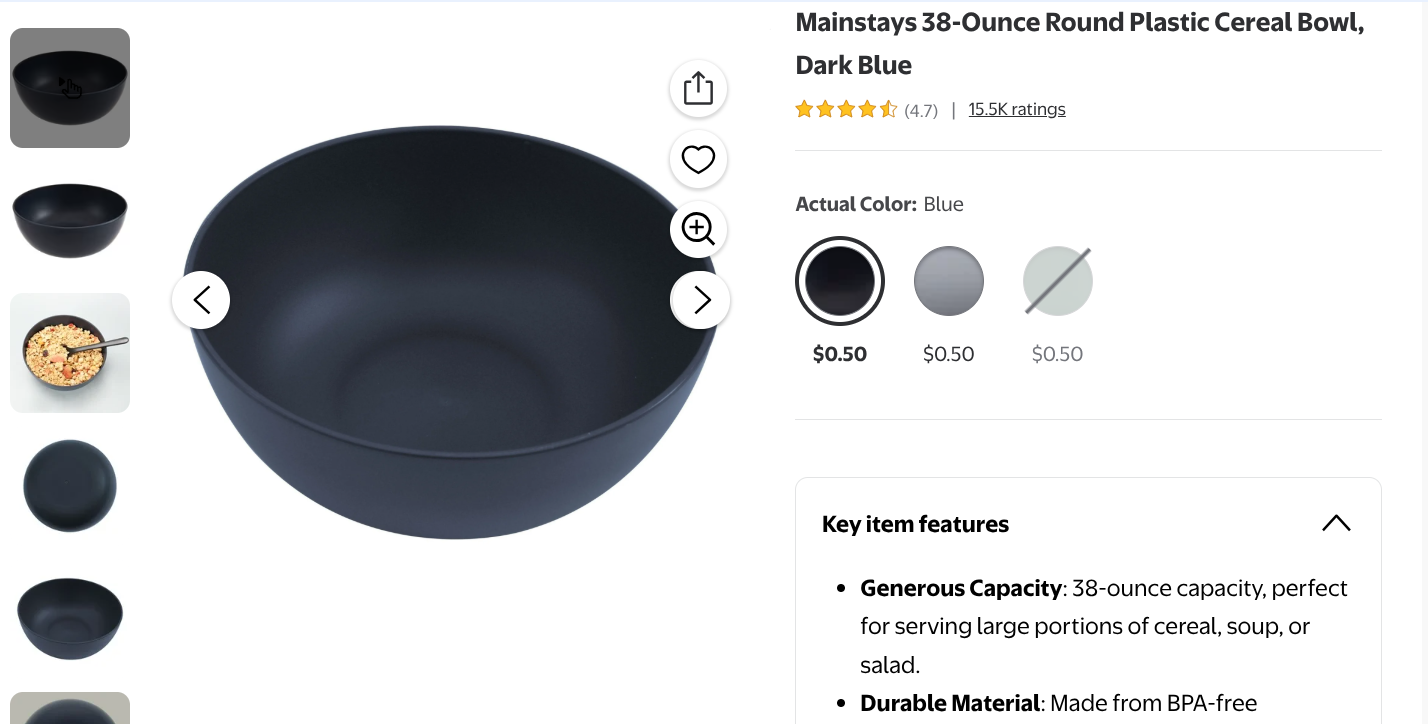Select second bowl side-view thumbnail
1428x724 pixels.
70,220
